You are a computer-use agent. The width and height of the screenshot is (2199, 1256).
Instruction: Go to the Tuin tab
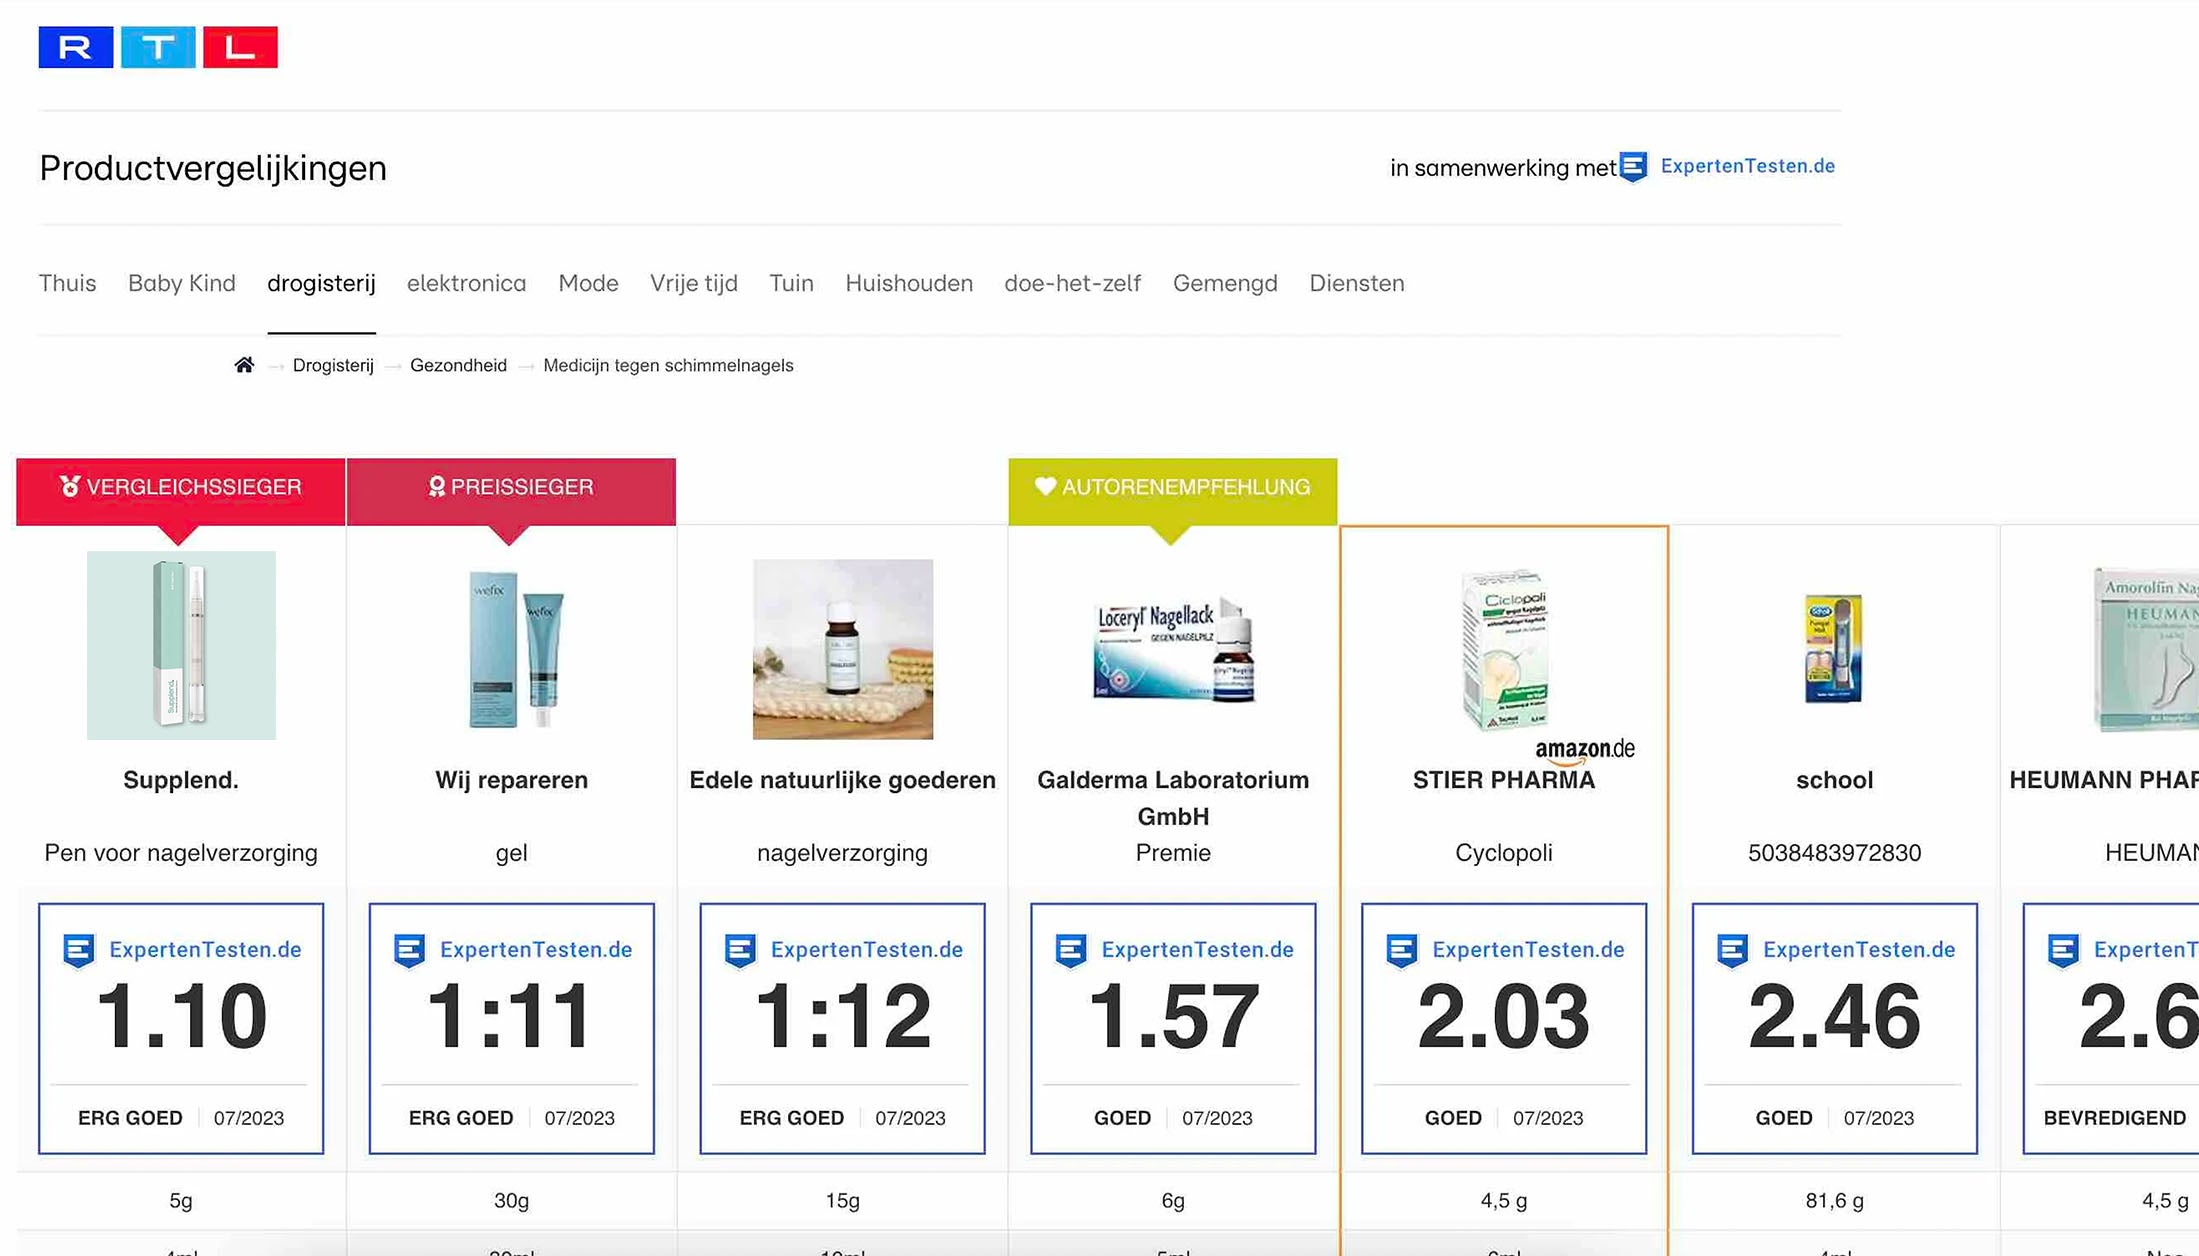coord(791,283)
